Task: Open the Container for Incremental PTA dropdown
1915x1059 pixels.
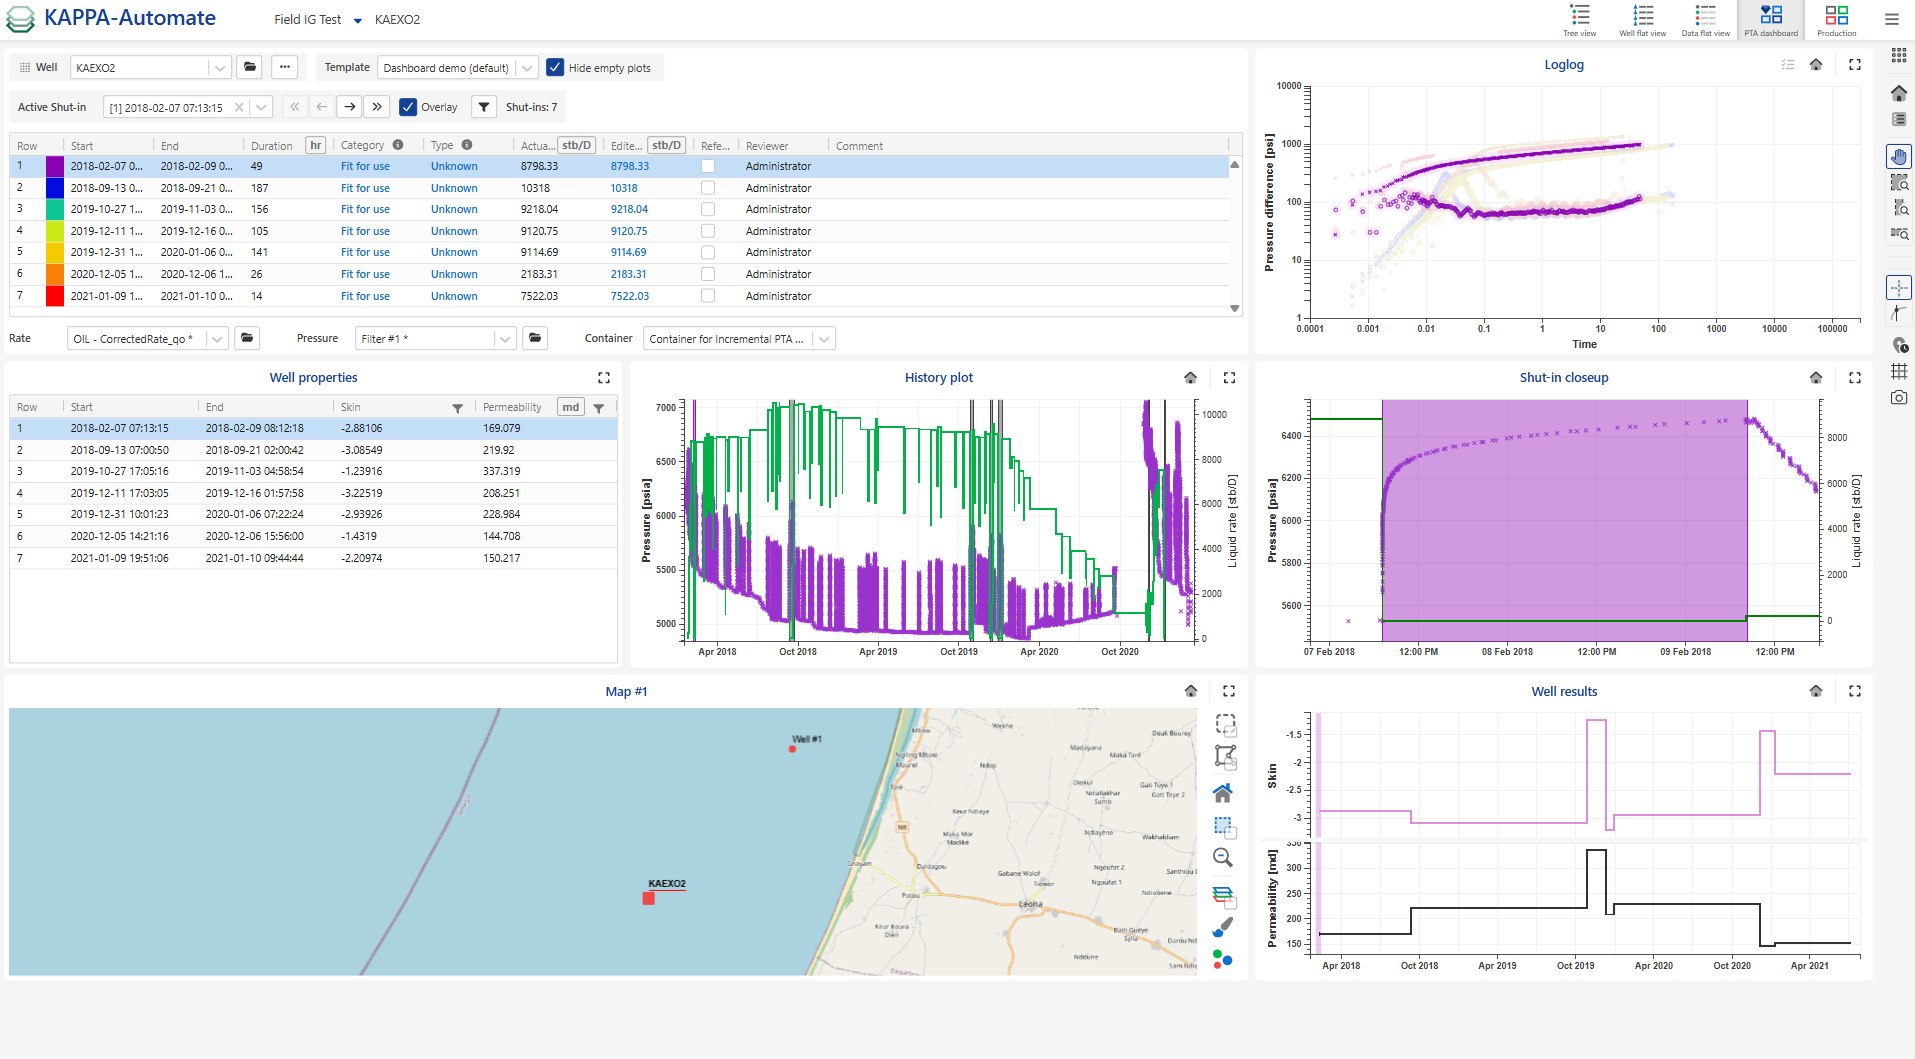Action: pyautogui.click(x=823, y=338)
